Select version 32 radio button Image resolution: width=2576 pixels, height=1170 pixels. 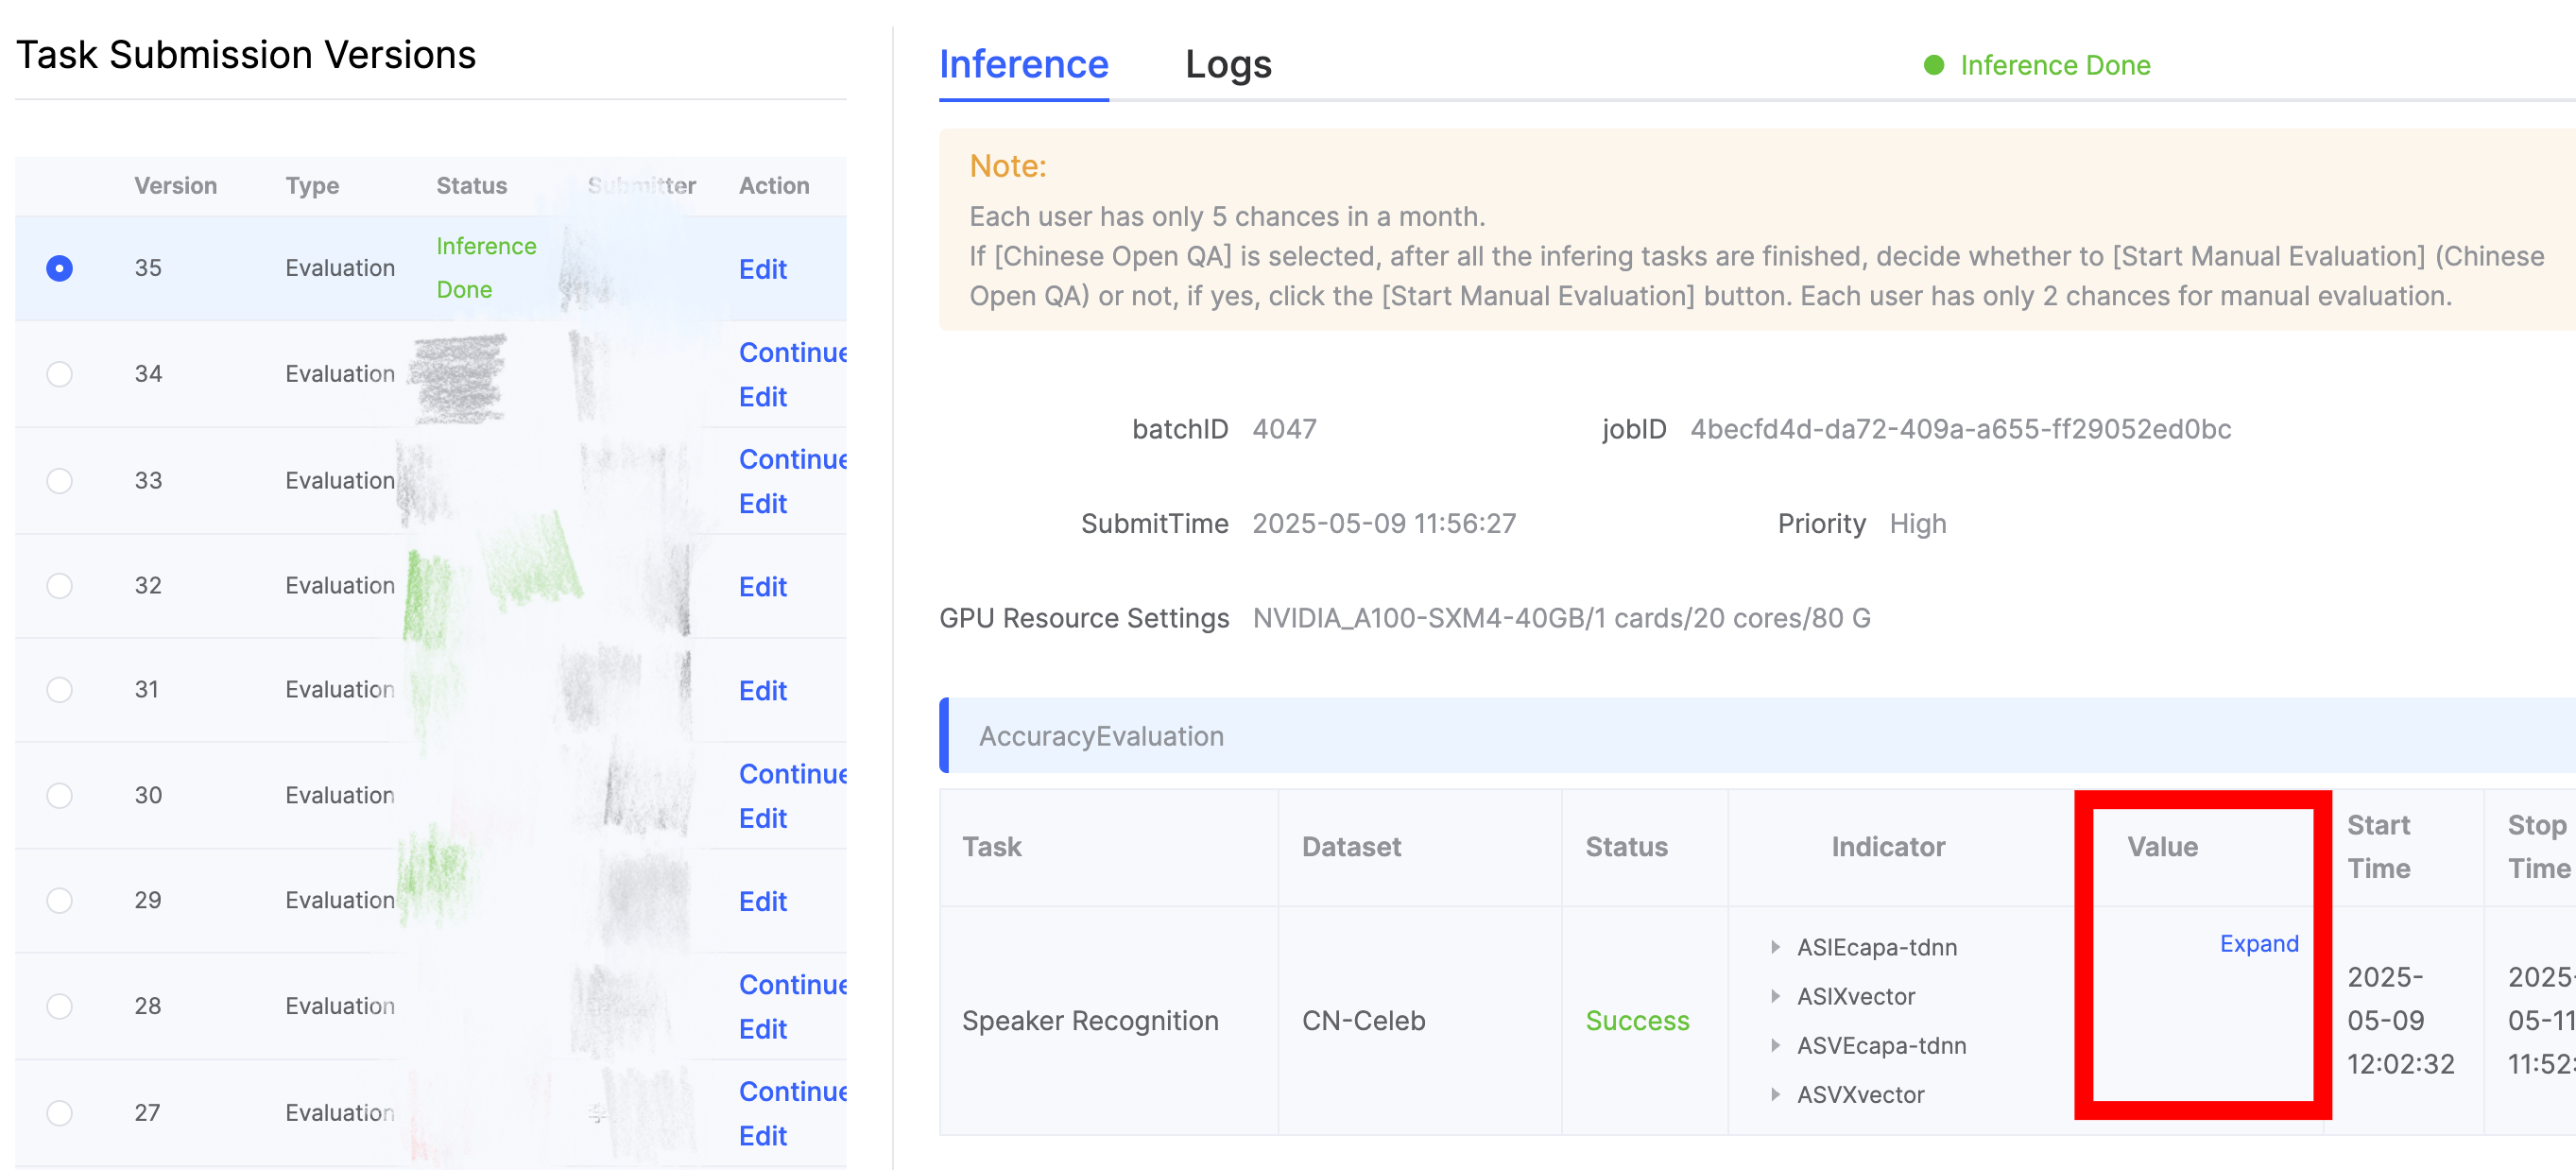59,585
